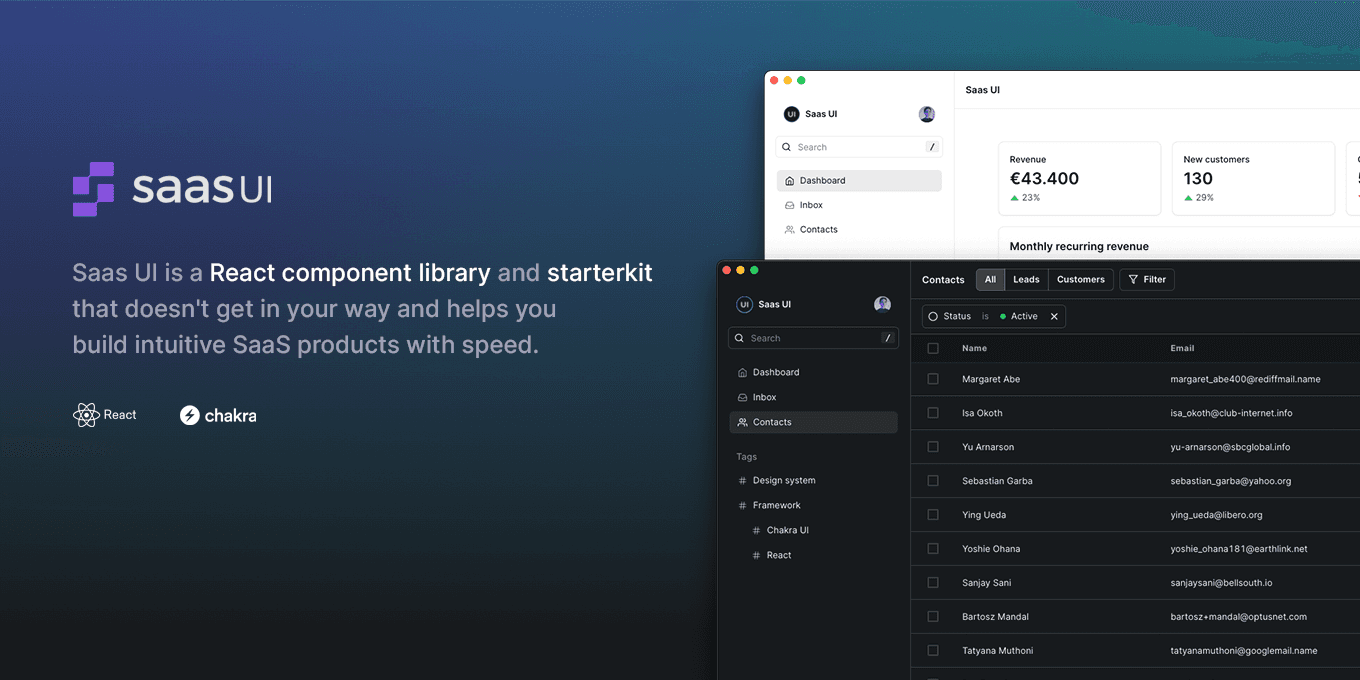Remove the Active status filter with the X

(1054, 314)
